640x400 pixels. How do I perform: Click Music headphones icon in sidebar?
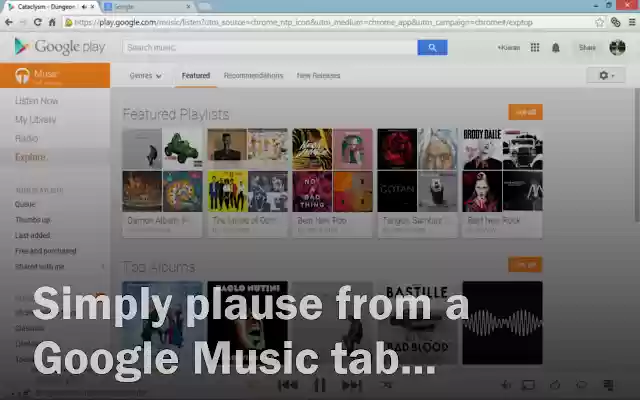[x=22, y=76]
